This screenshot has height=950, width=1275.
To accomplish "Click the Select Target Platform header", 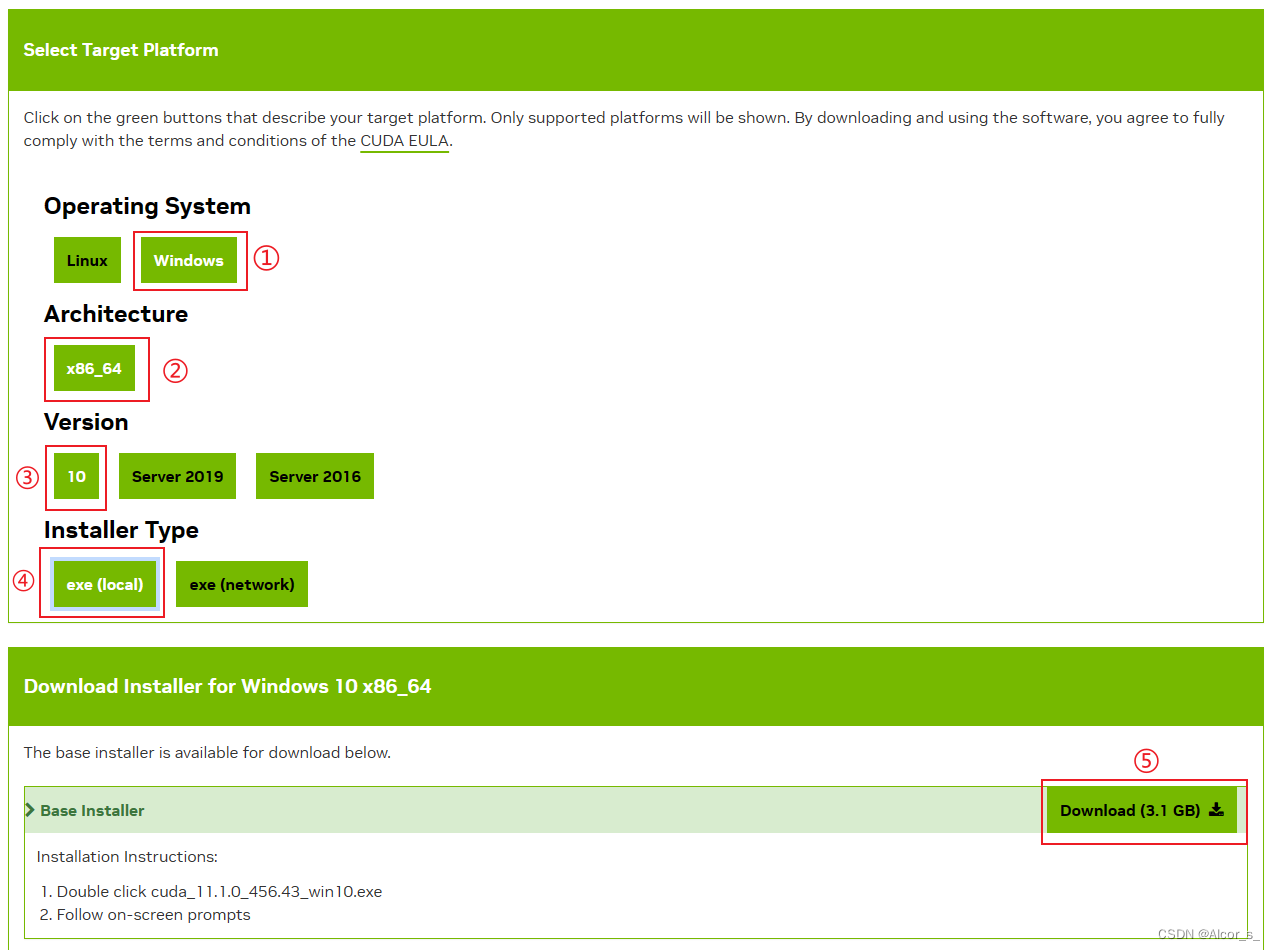I will 121,50.
